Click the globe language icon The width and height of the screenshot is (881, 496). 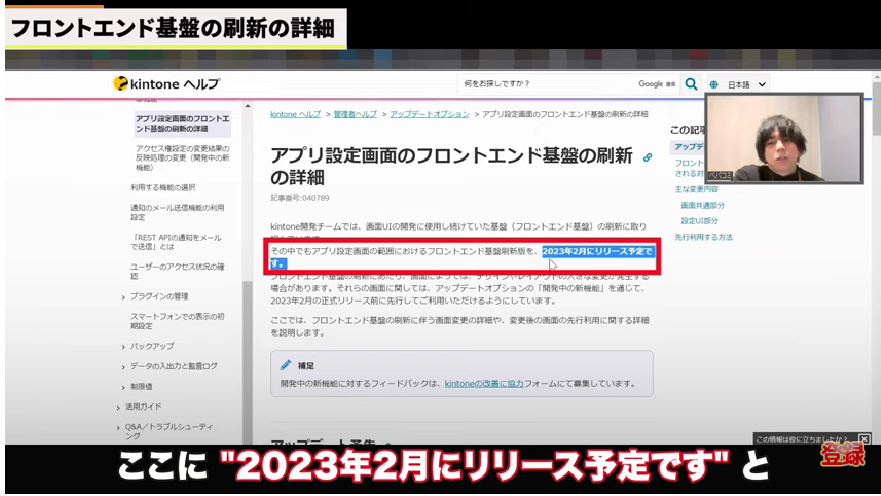pos(714,85)
